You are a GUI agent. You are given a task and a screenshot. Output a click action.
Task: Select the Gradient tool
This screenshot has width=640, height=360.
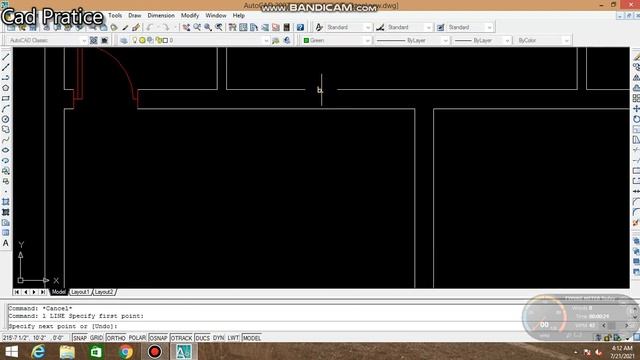6,212
